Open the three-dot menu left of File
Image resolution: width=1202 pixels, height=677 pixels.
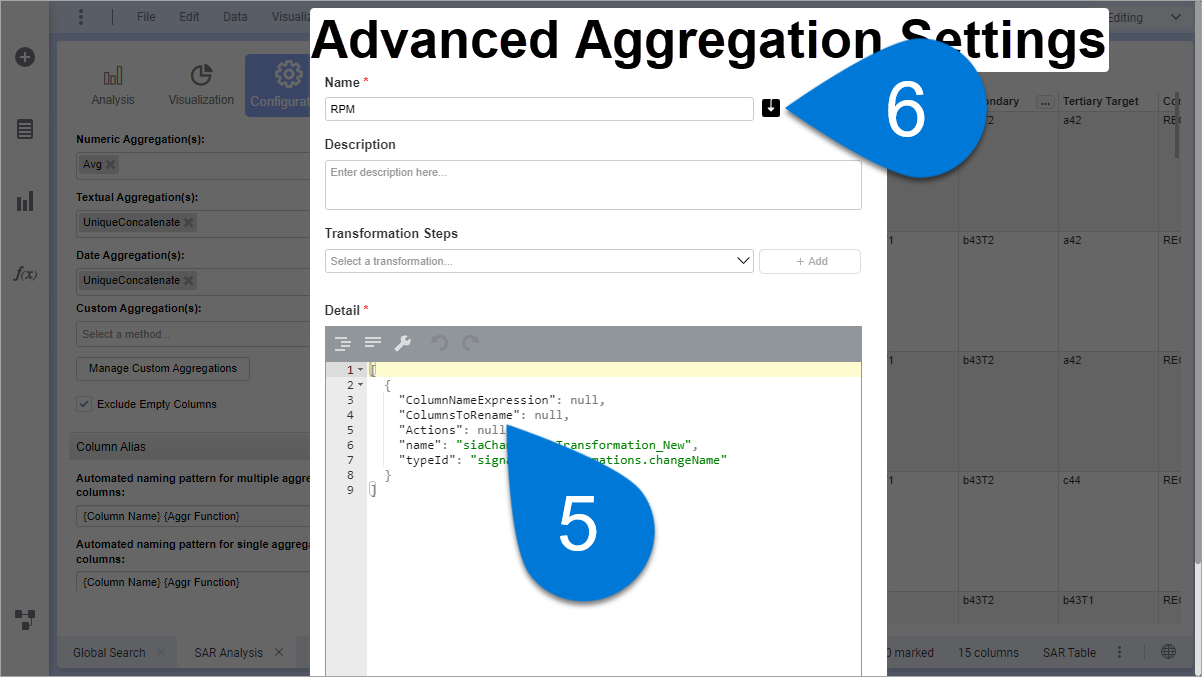click(x=81, y=17)
